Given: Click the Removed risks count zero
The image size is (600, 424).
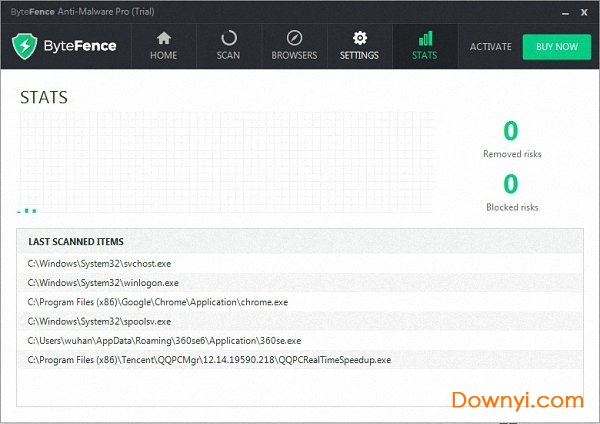Looking at the screenshot, I should click(511, 131).
